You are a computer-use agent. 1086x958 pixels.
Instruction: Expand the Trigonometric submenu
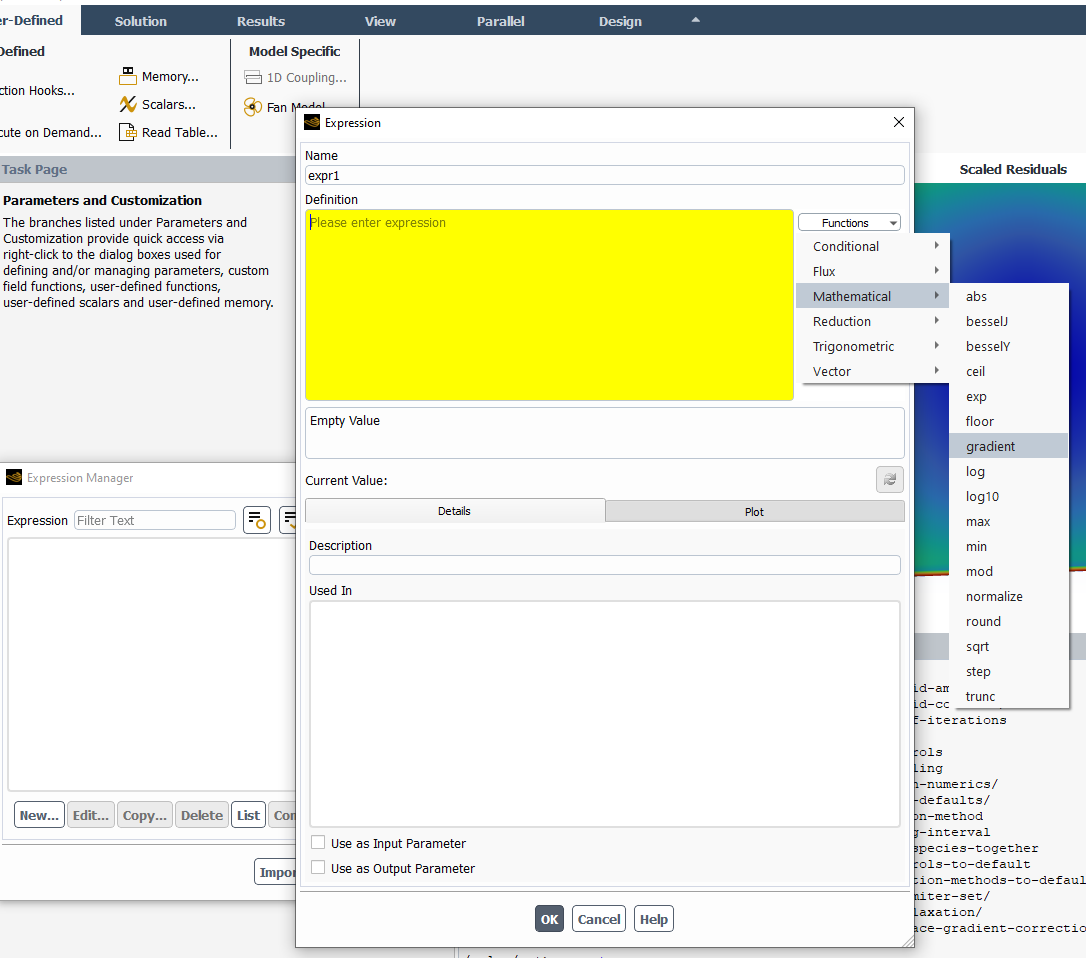click(873, 346)
